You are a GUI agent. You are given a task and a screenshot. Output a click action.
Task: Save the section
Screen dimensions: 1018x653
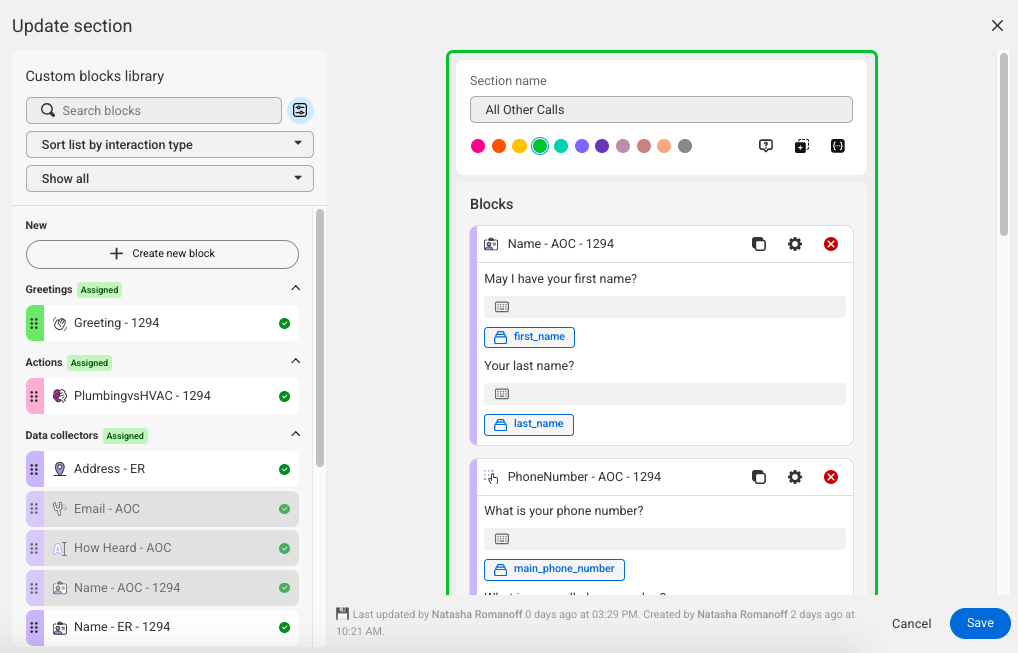[980, 623]
